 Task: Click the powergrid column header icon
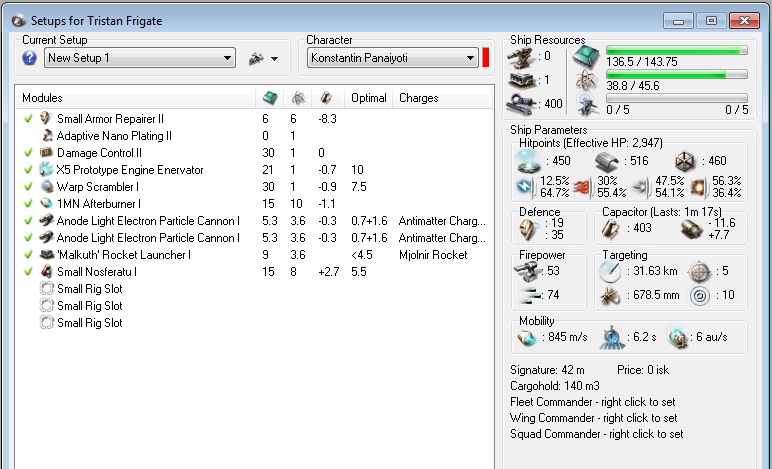point(298,98)
